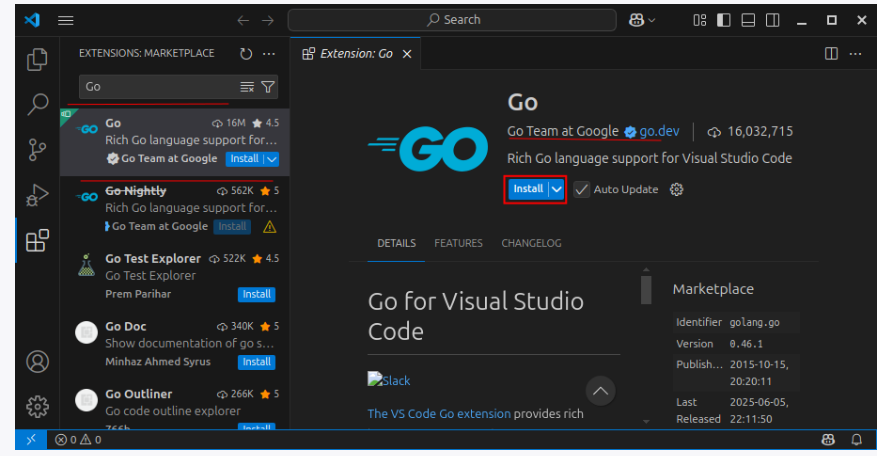Toggle the Auto Update checkbox
The image size is (877, 456).
pos(581,190)
